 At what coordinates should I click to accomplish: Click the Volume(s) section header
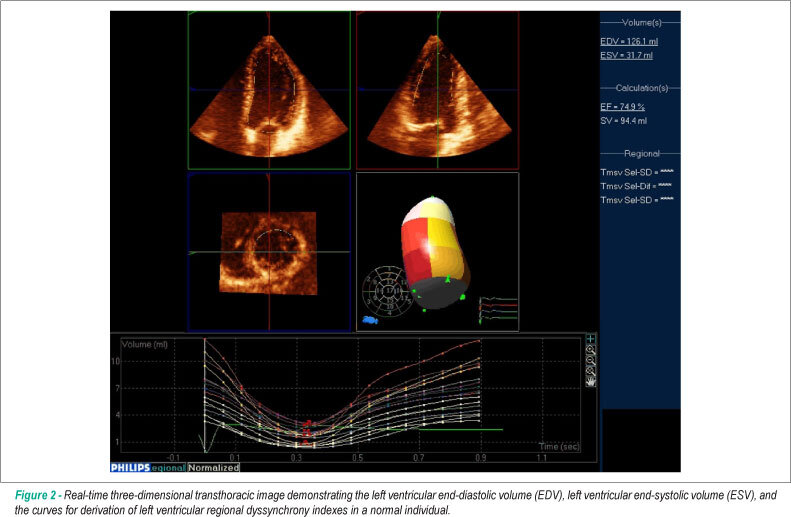pos(641,23)
